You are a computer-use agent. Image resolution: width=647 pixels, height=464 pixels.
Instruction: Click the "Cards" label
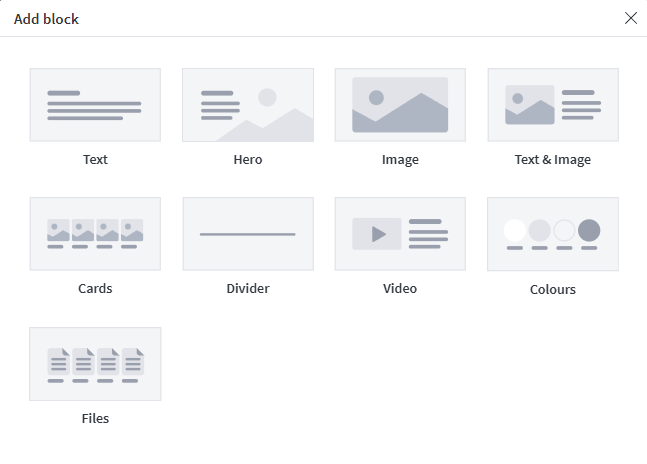(x=95, y=288)
